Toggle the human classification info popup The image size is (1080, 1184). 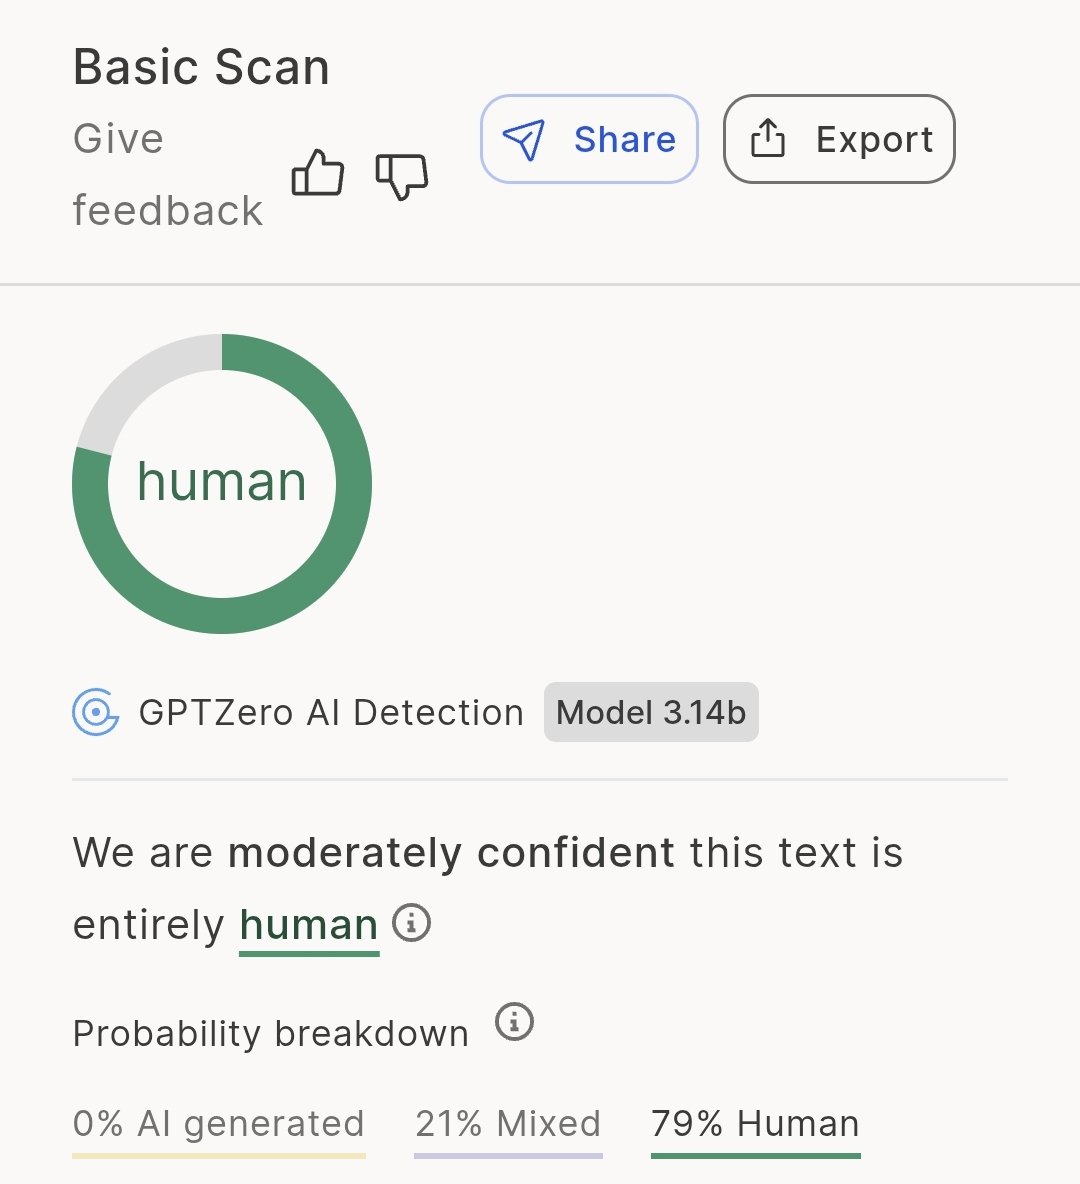(x=411, y=924)
